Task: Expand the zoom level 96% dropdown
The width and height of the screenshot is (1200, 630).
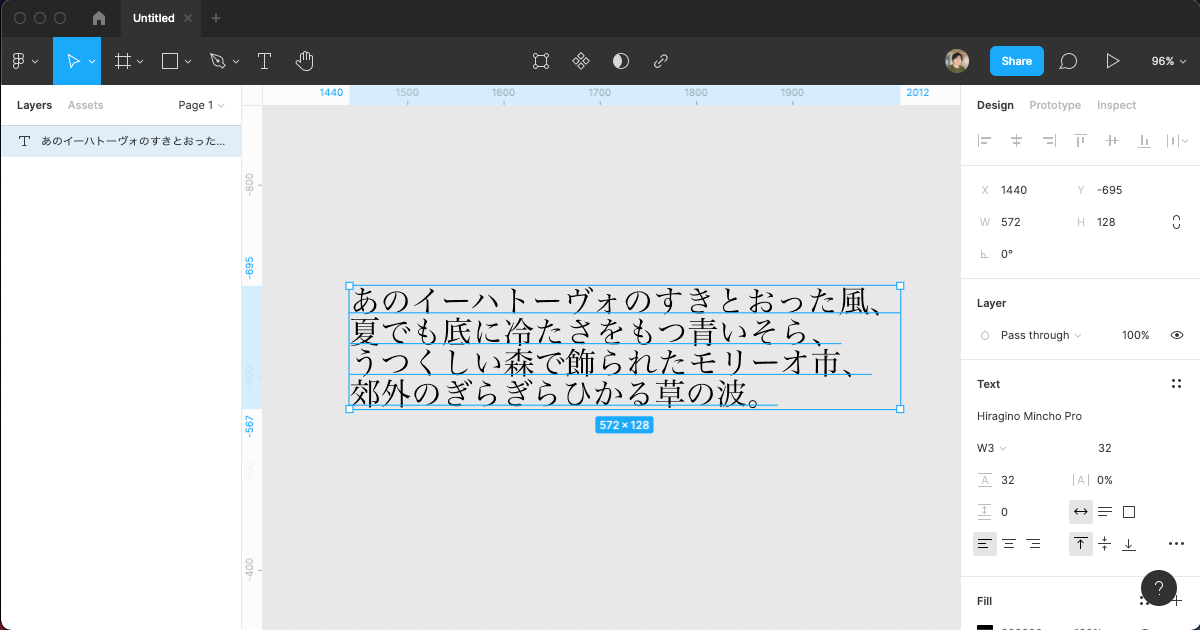Action: 1168,61
